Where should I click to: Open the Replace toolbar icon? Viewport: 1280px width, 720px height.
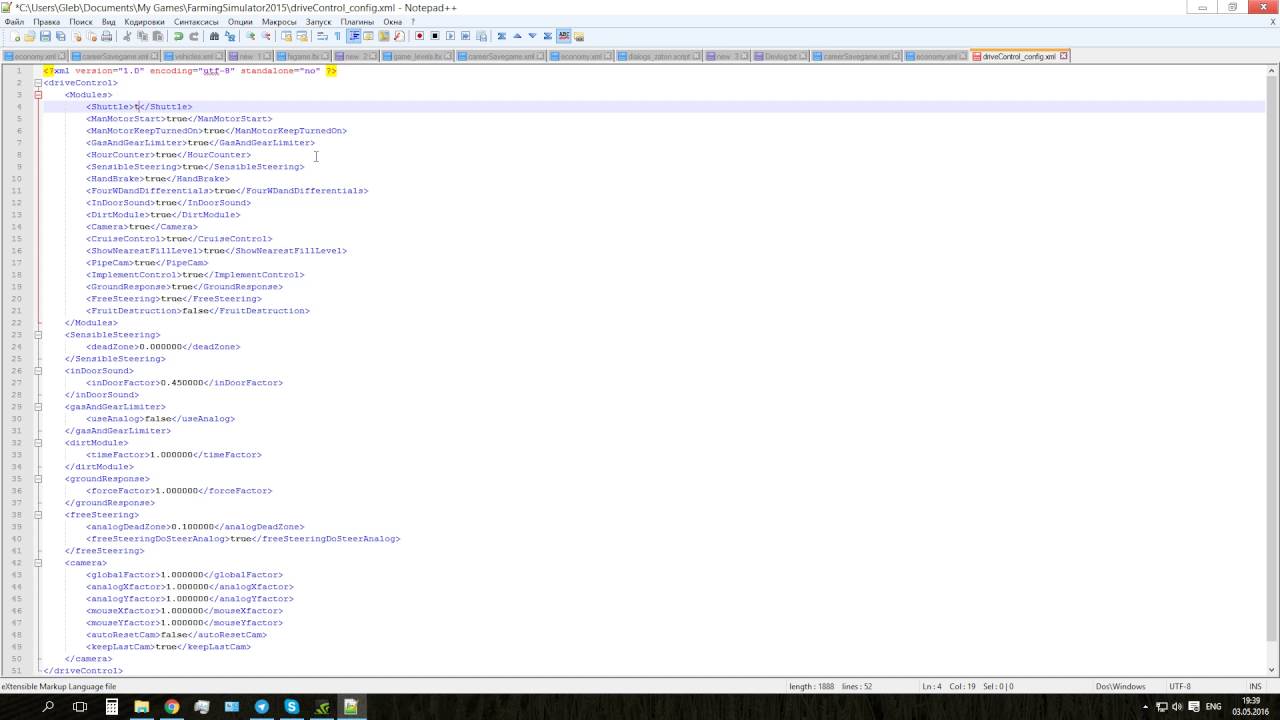coord(229,36)
